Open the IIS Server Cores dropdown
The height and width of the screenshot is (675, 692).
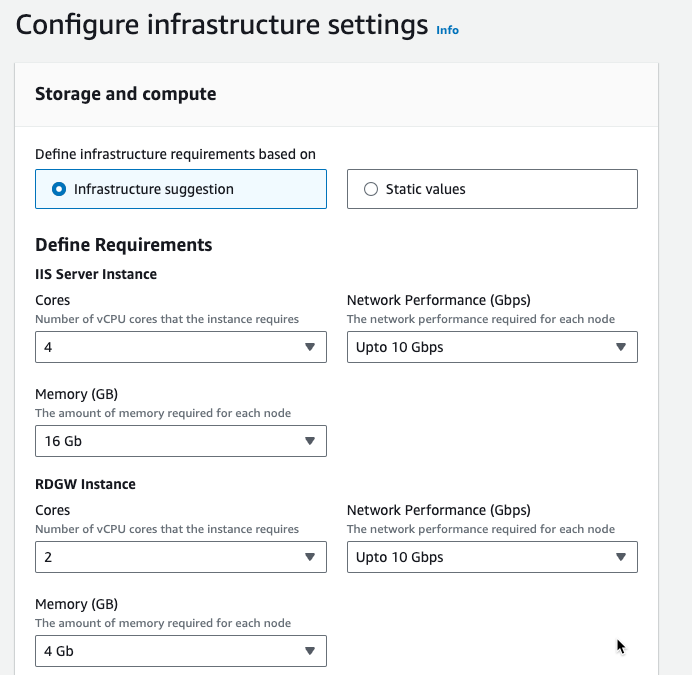pos(181,347)
